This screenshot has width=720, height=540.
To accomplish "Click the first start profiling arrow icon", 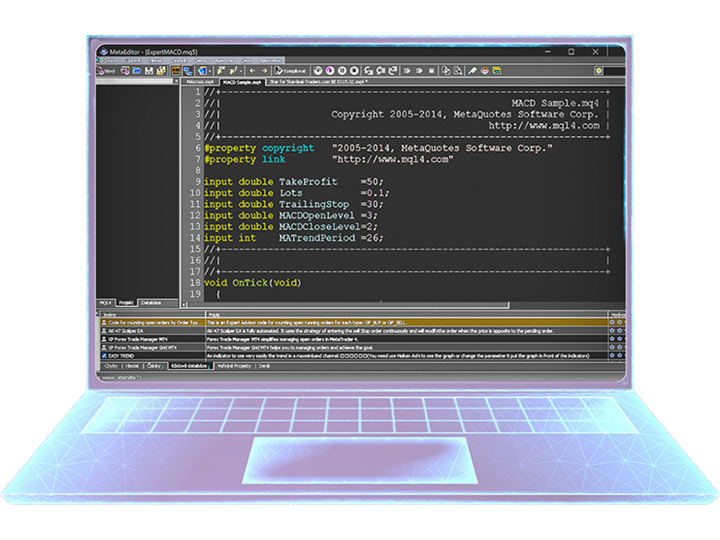I will [407, 71].
